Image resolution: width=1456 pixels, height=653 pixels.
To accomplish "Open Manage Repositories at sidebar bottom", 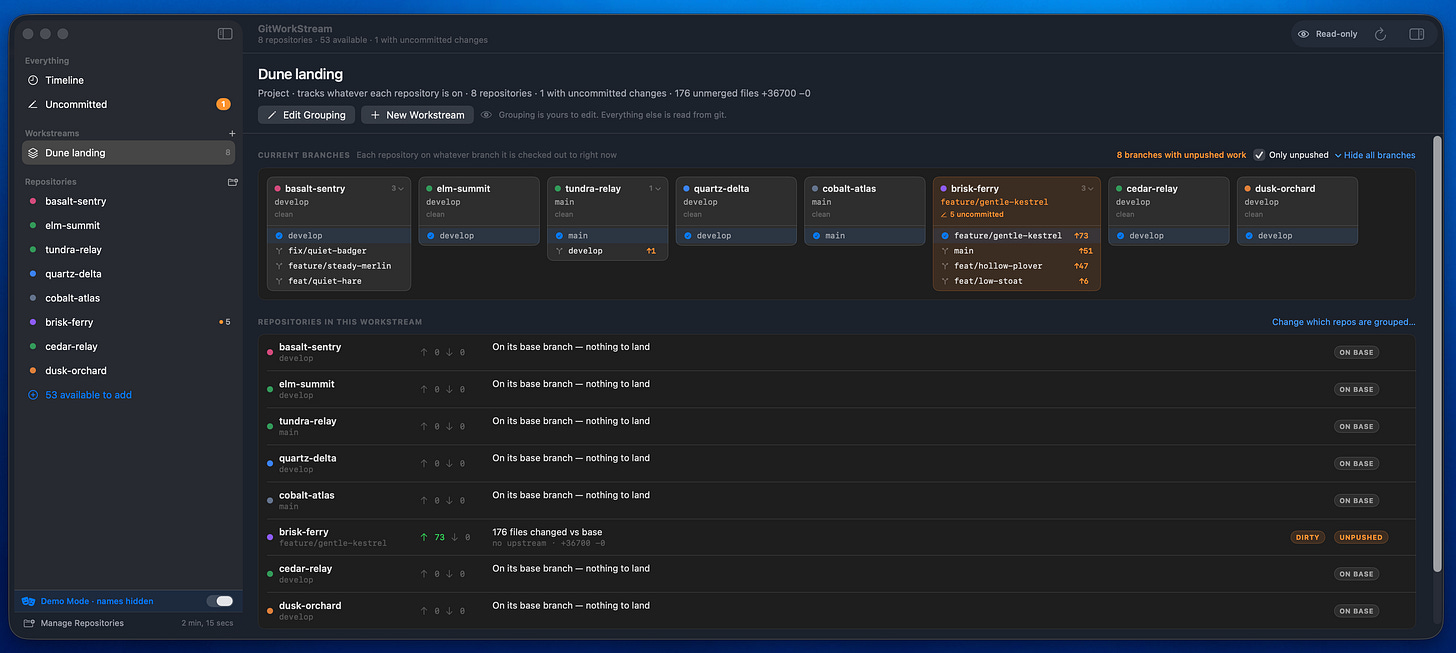I will click(82, 623).
